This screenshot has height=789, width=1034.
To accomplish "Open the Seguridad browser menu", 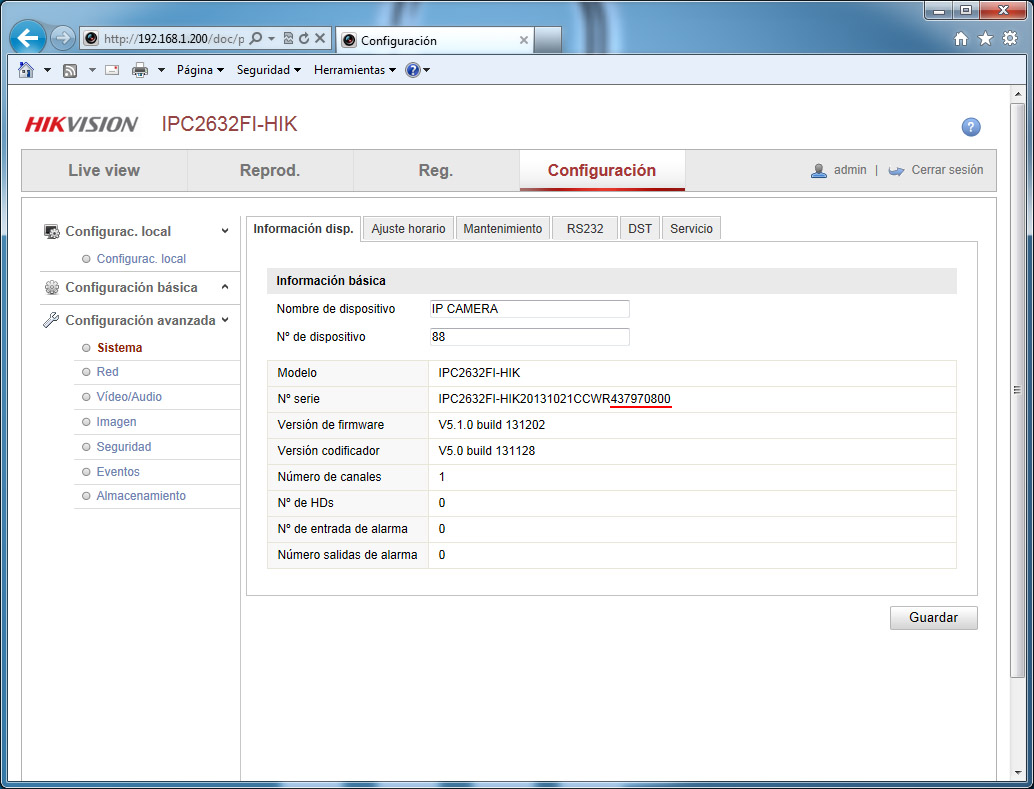I will click(x=268, y=70).
